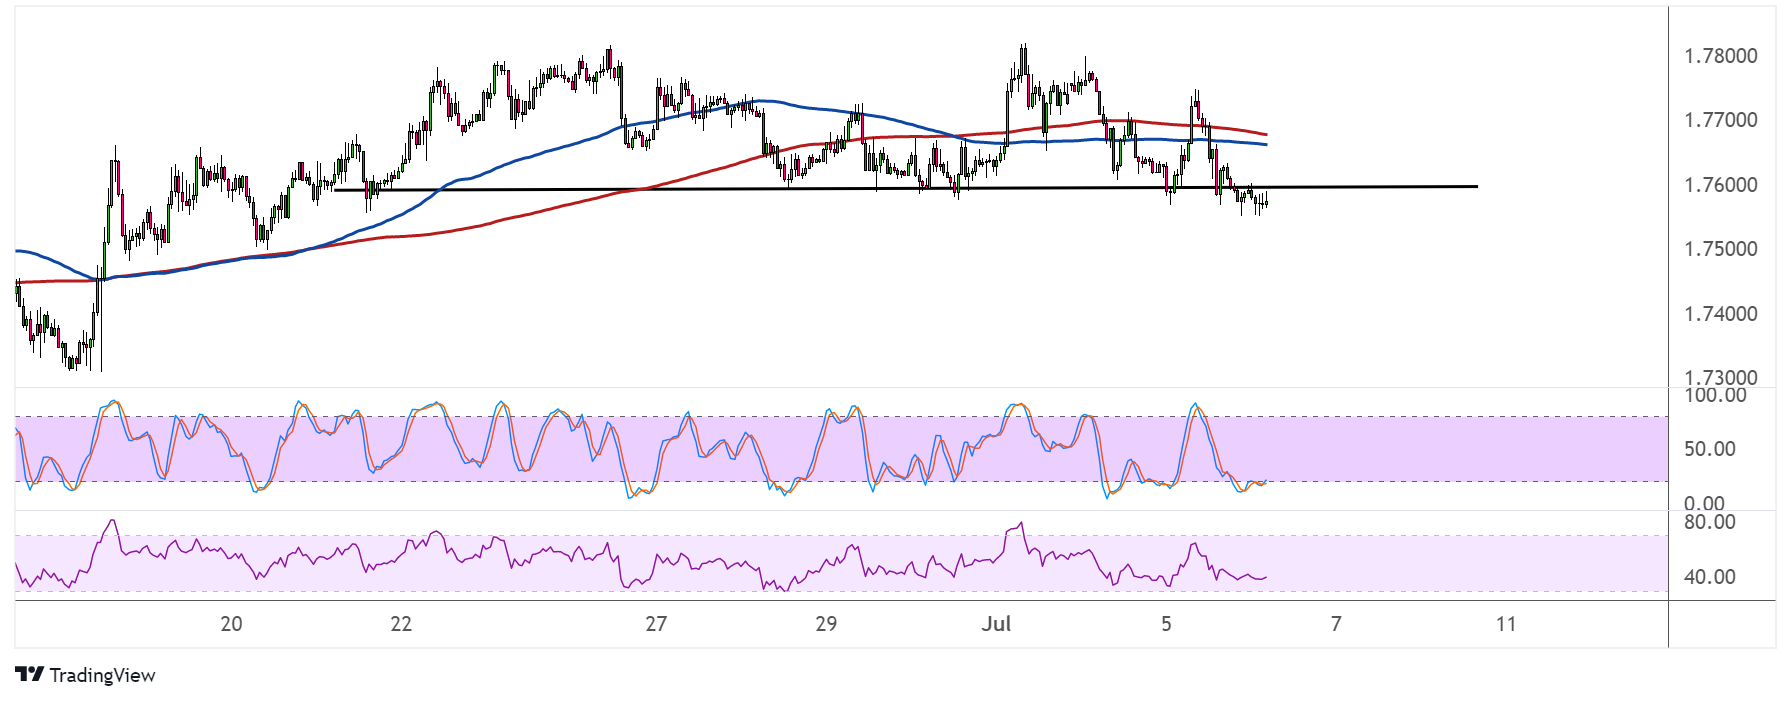
Task: Click date label 20 on time axis
Action: pyautogui.click(x=231, y=624)
